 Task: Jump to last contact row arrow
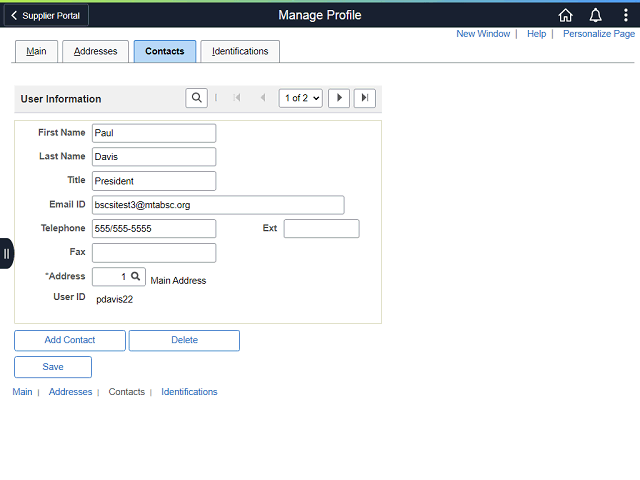tap(364, 98)
